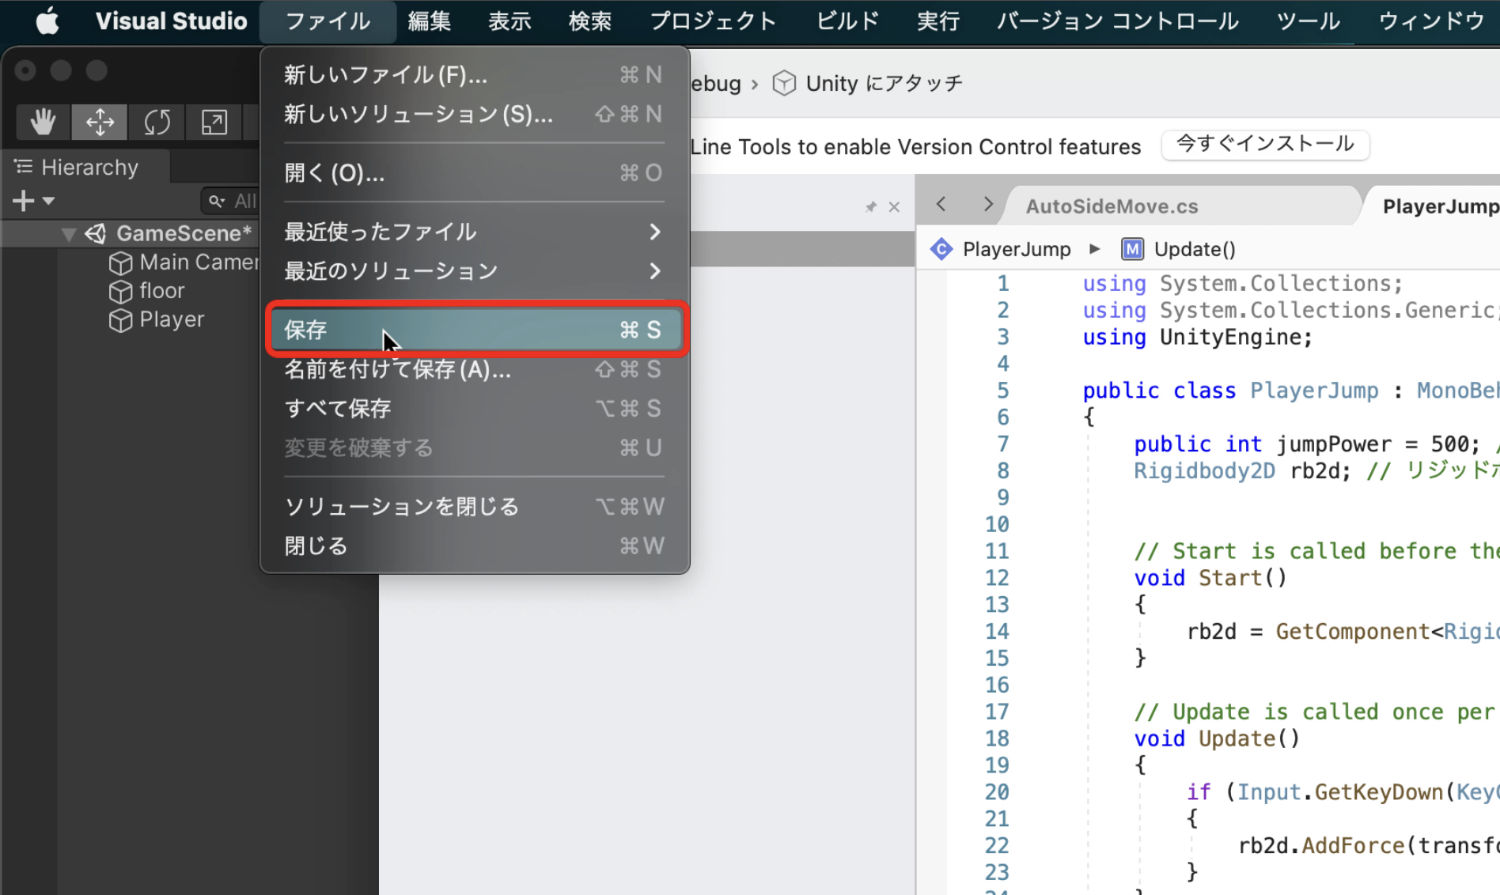Open the 編集 menu
The image size is (1500, 895).
pyautogui.click(x=429, y=21)
